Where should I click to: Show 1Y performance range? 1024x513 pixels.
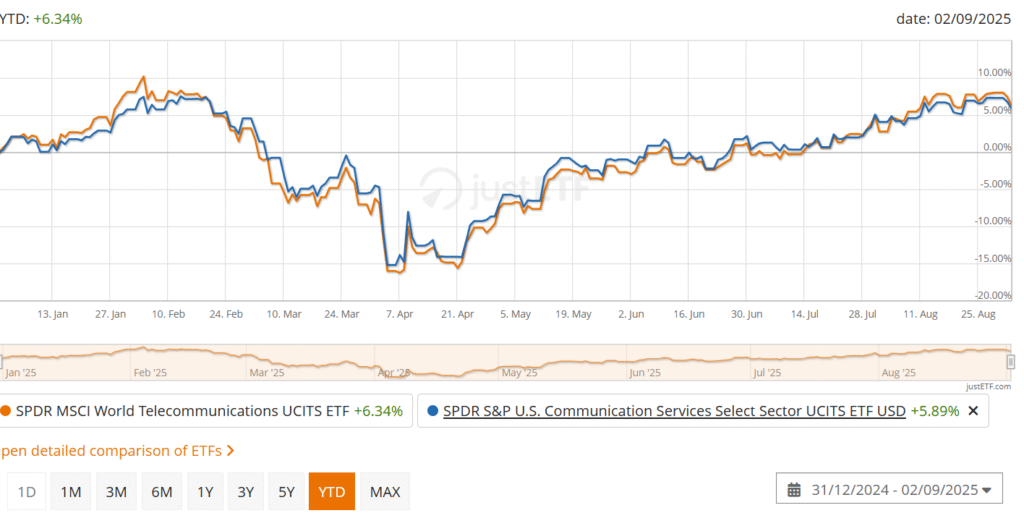[x=205, y=491]
